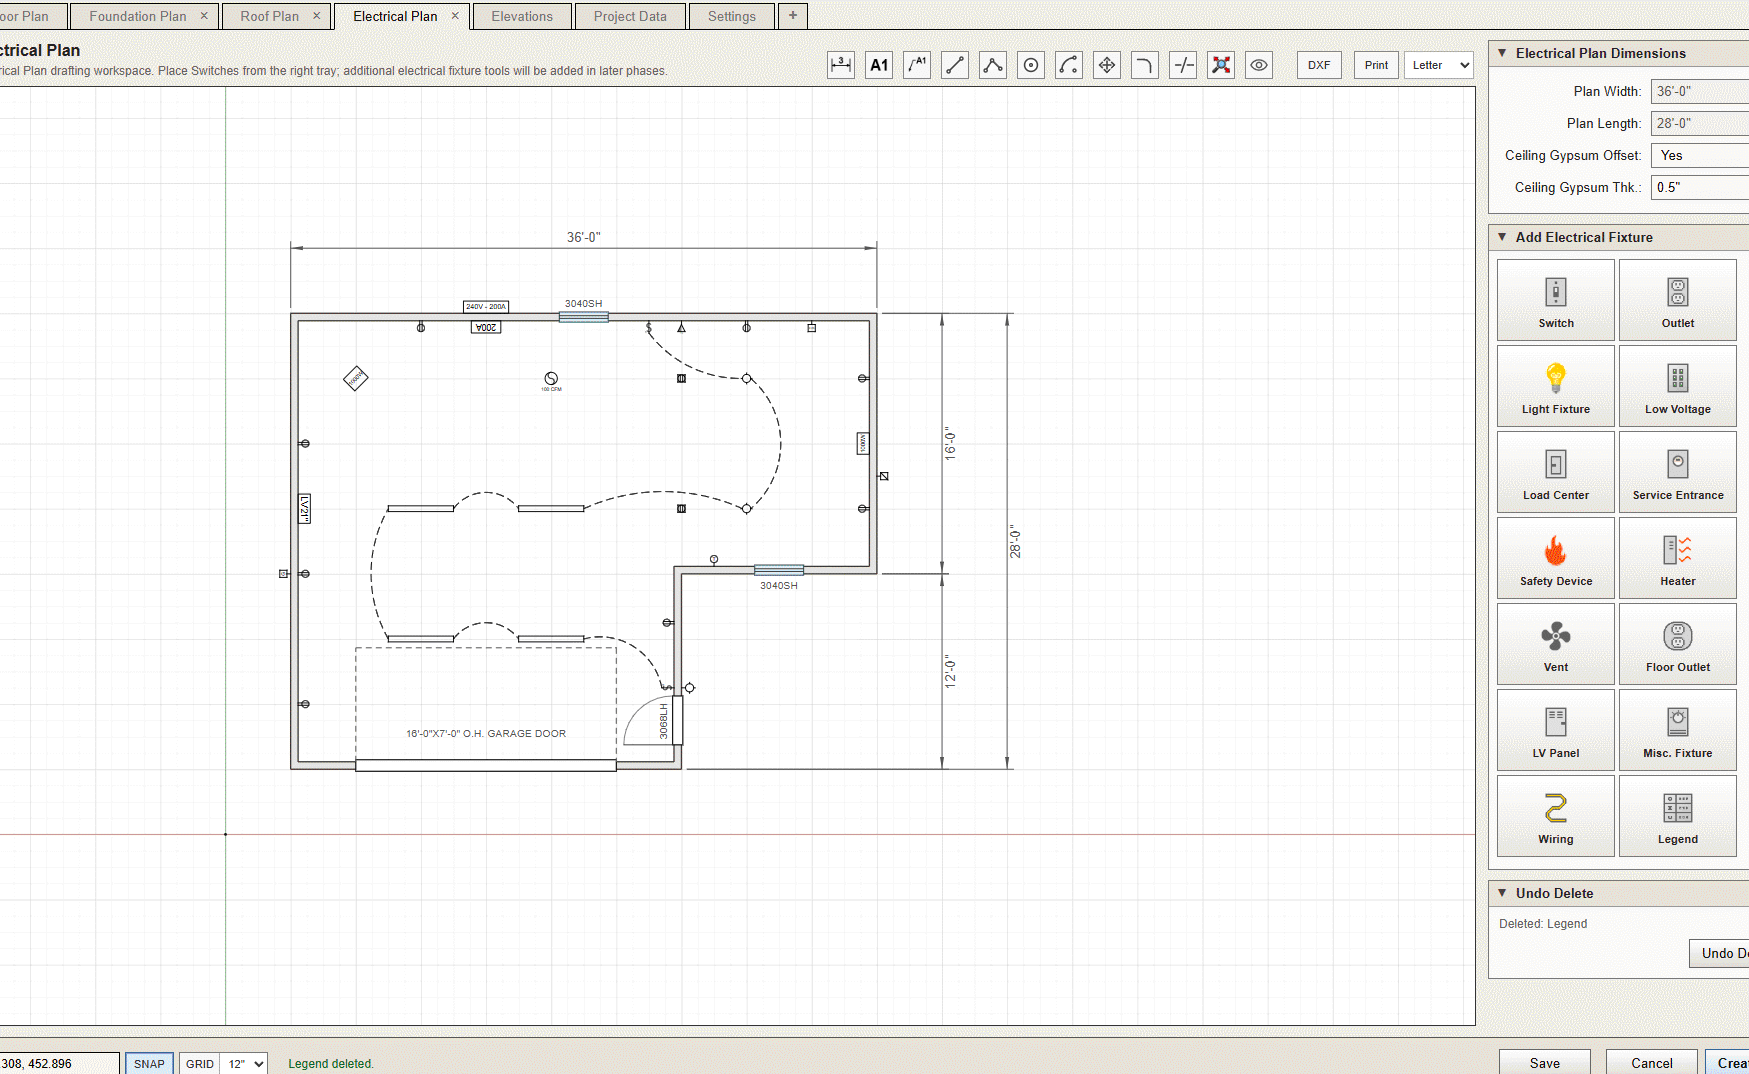This screenshot has width=1749, height=1074.
Task: Add a Misc. Fixture
Action: point(1678,730)
